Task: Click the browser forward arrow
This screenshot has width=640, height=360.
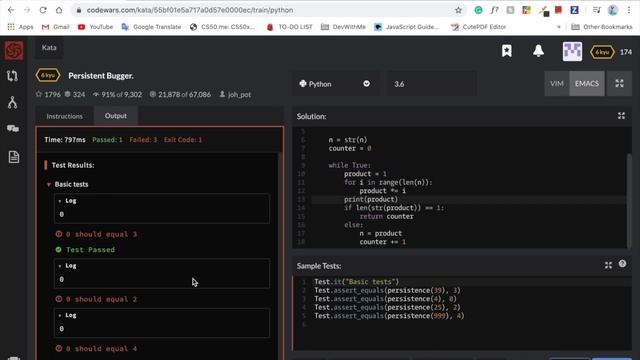Action: coord(27,10)
